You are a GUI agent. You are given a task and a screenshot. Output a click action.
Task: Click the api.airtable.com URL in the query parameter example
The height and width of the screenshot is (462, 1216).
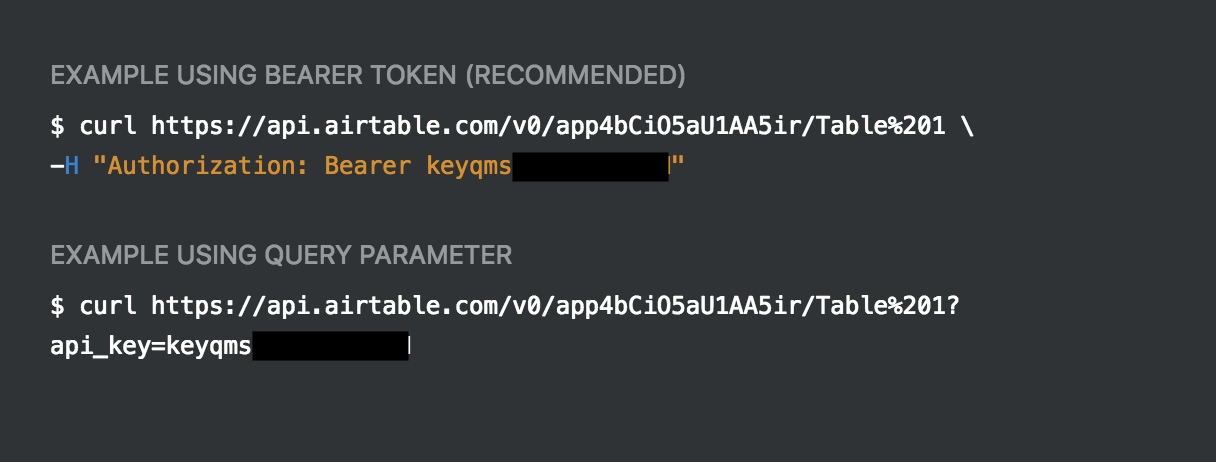pos(555,307)
